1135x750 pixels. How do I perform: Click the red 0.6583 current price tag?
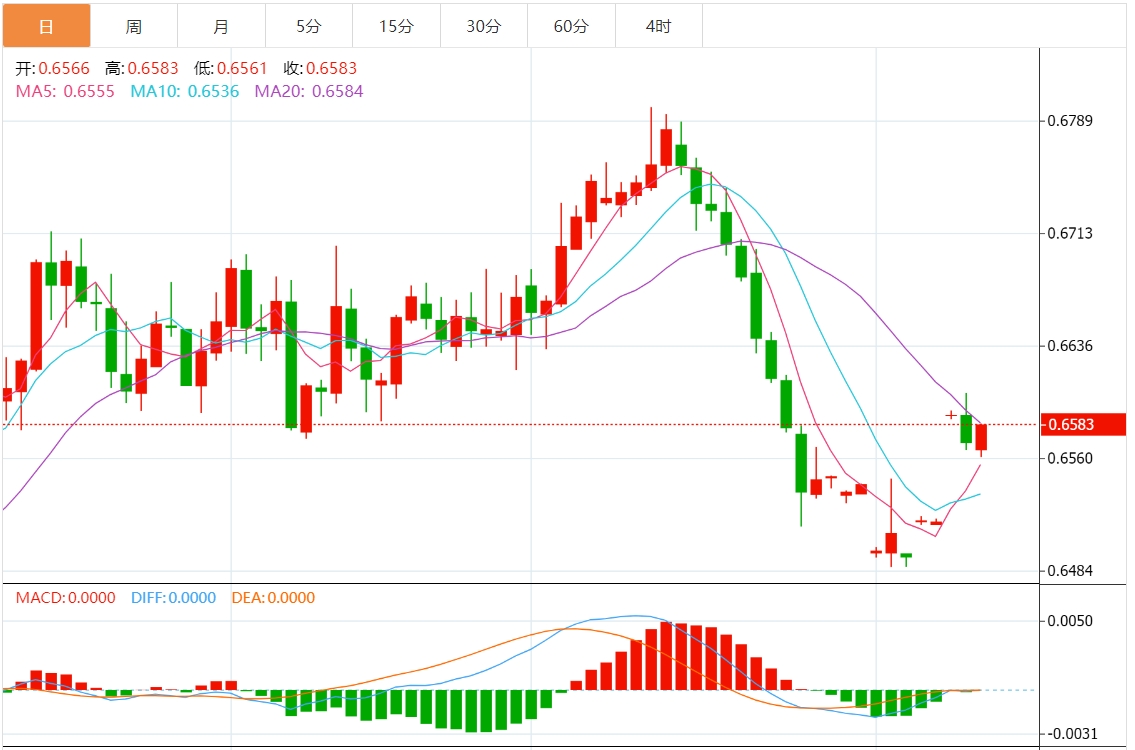pyautogui.click(x=1084, y=424)
